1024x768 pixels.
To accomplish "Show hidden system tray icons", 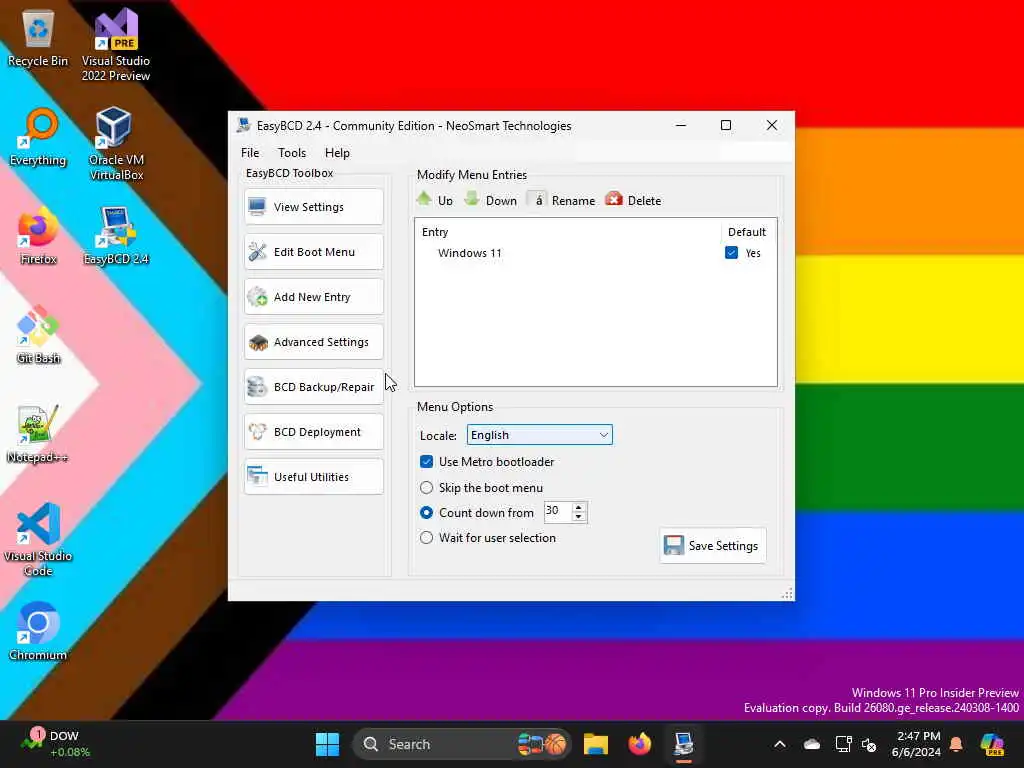I will click(x=780, y=744).
